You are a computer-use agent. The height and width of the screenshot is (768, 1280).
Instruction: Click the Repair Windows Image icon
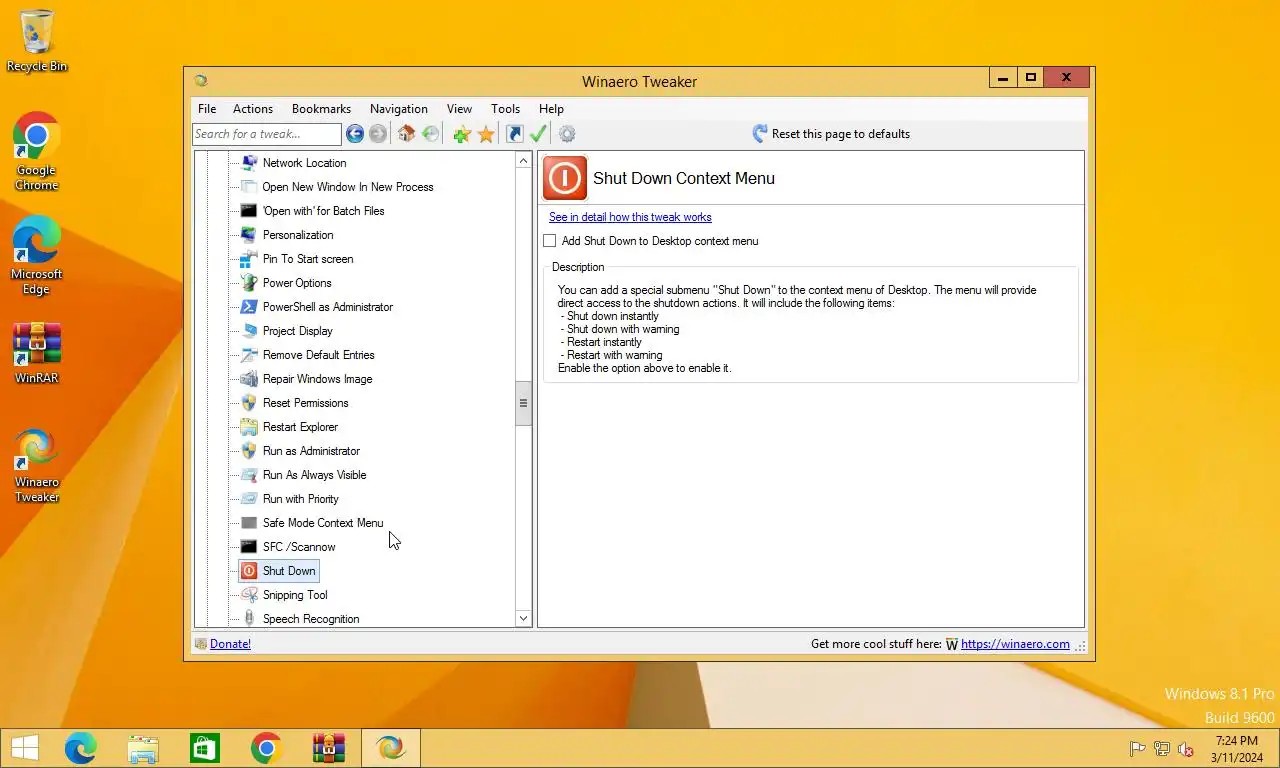point(249,379)
